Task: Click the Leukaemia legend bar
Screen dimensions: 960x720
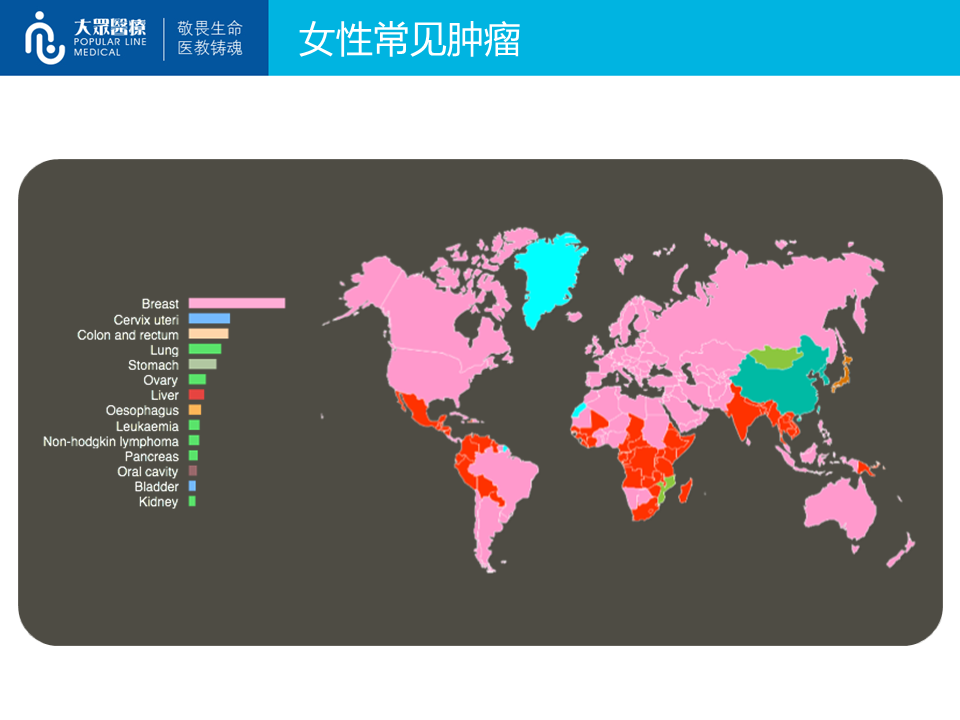Action: tap(194, 426)
